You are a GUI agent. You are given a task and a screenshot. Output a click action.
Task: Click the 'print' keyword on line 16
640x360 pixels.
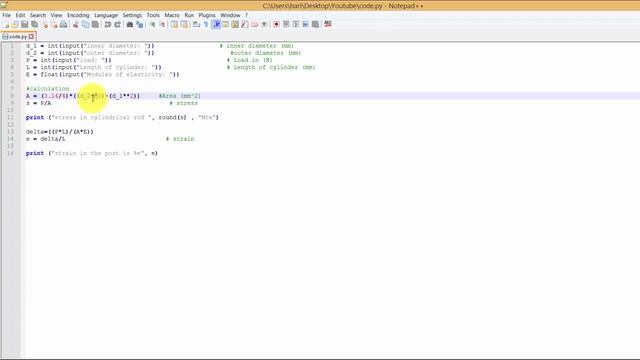point(35,153)
